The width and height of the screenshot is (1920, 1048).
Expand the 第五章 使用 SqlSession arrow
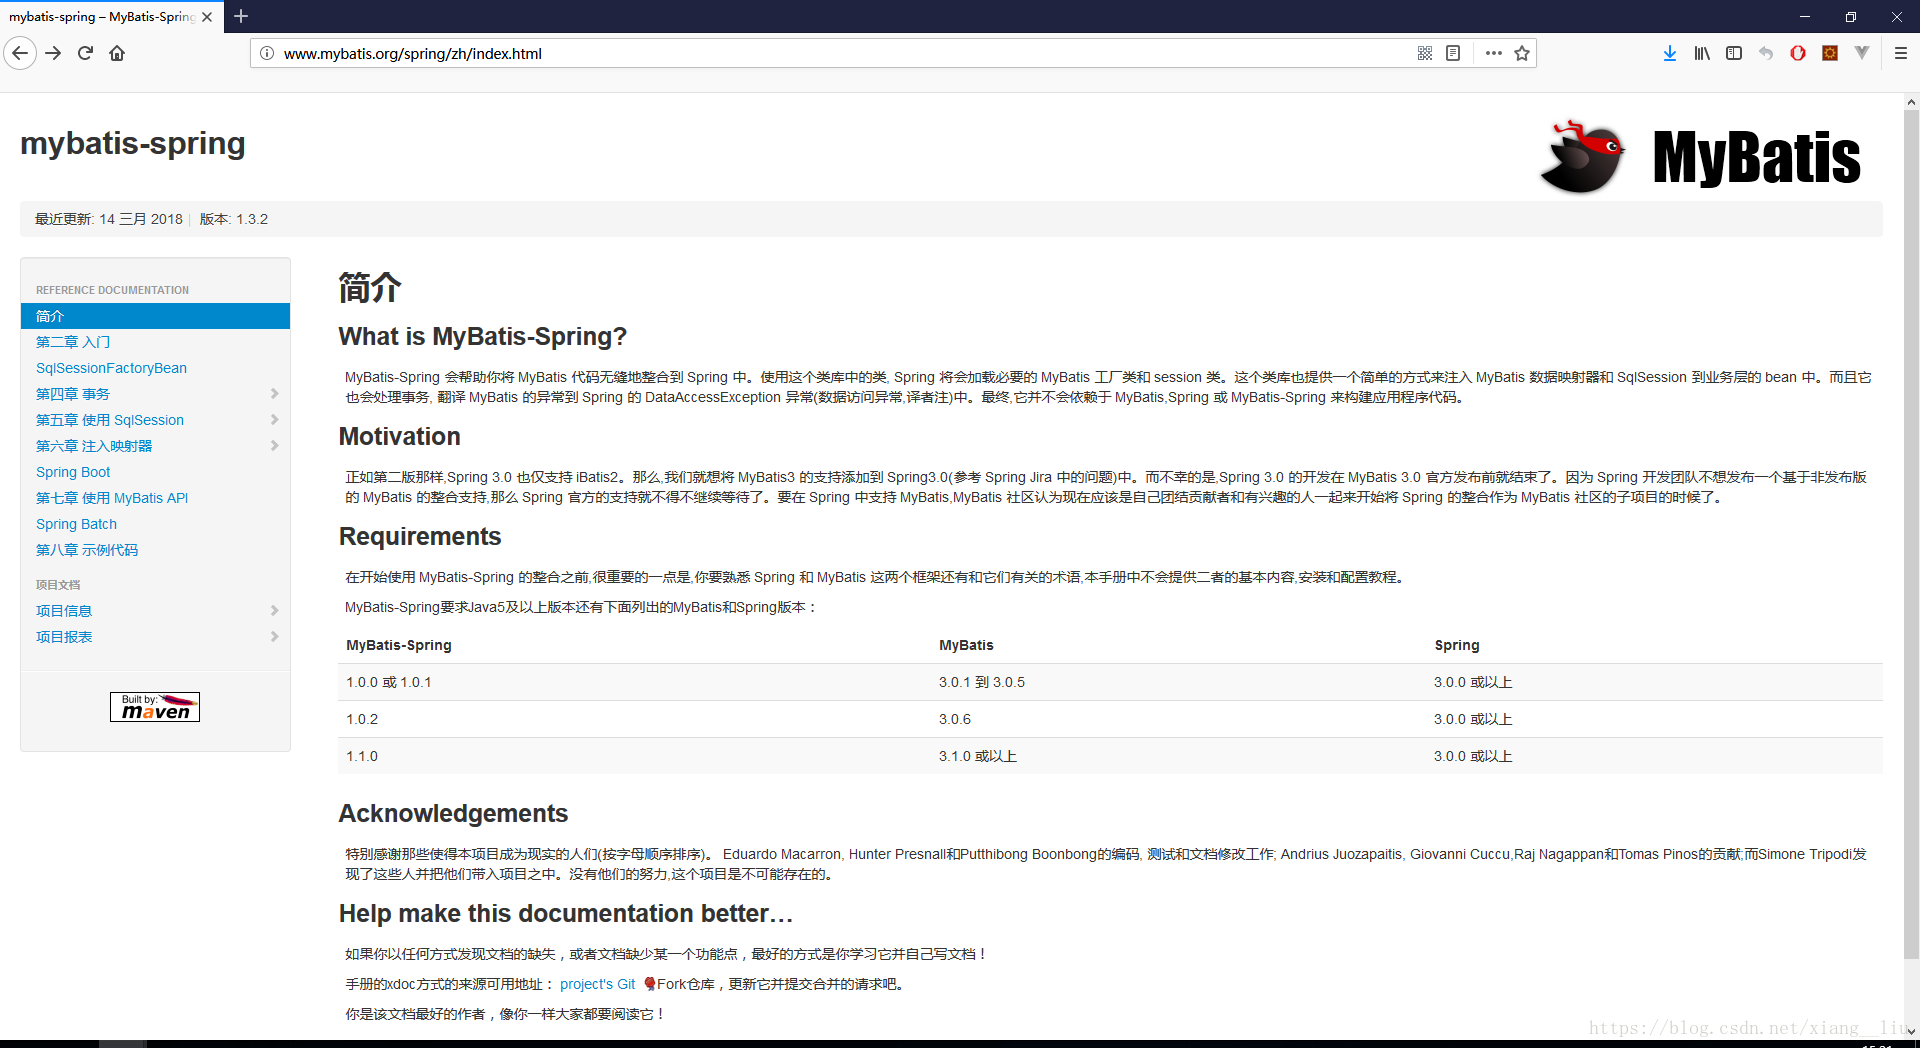[x=274, y=420]
